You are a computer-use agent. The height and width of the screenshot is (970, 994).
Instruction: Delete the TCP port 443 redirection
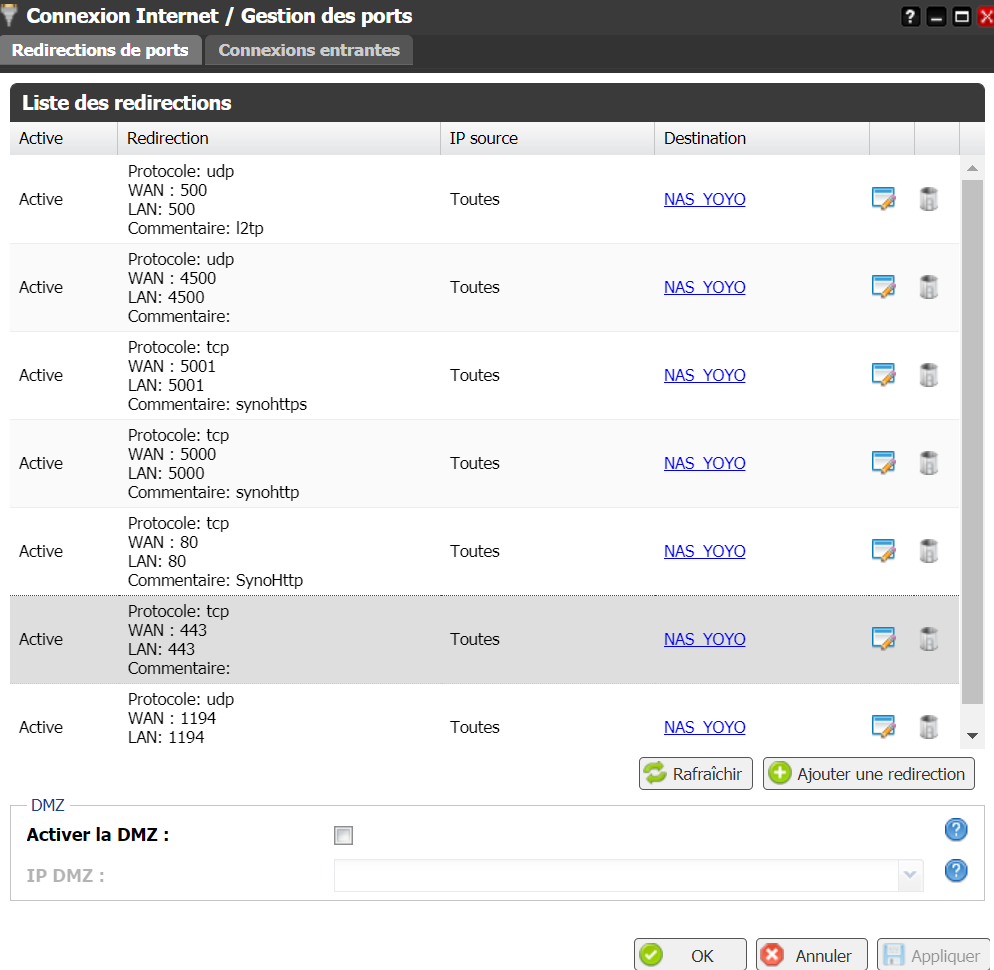[x=929, y=639]
